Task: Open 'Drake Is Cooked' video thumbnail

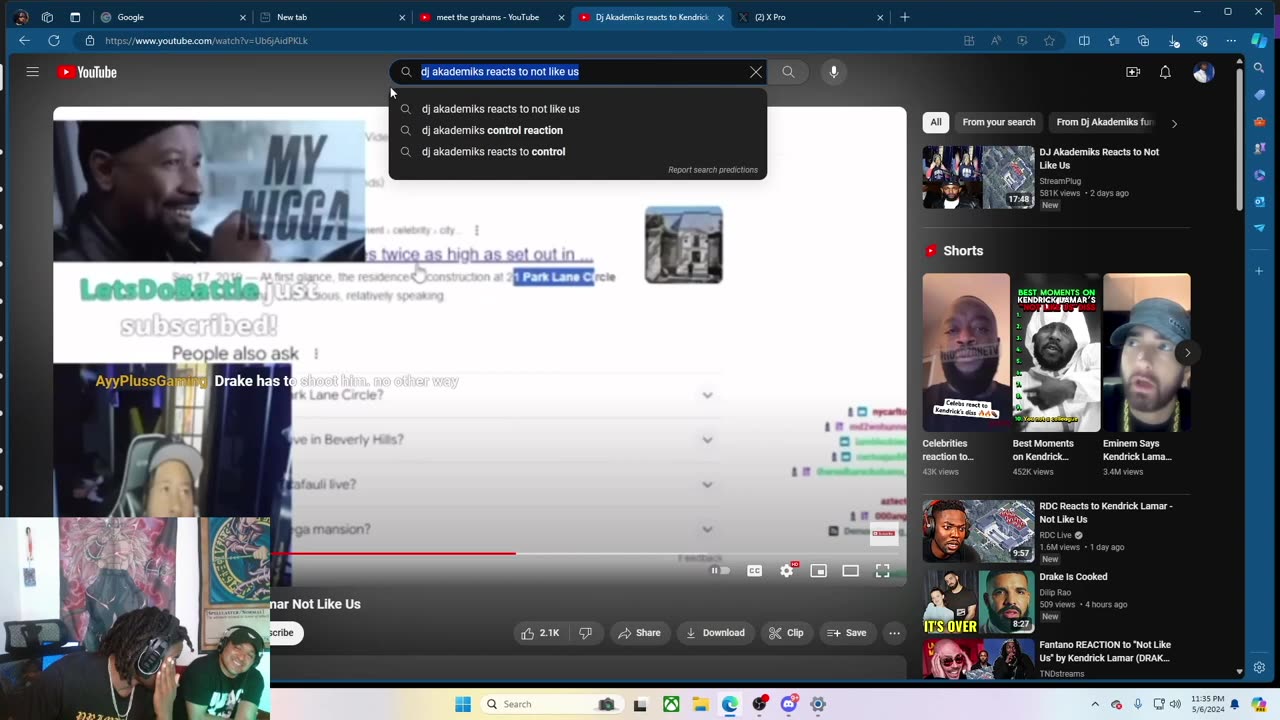Action: click(x=978, y=602)
